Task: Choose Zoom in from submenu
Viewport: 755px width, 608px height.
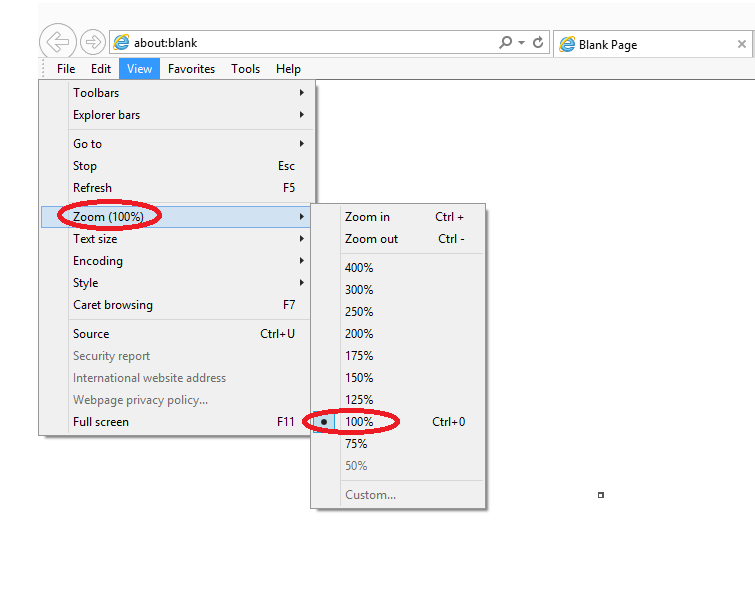Action: [398, 217]
